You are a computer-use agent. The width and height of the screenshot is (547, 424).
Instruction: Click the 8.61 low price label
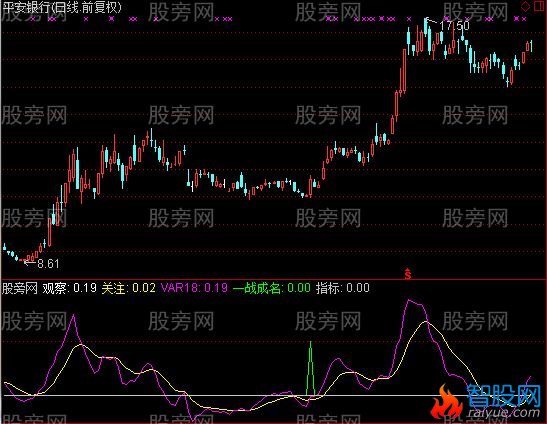(x=48, y=264)
